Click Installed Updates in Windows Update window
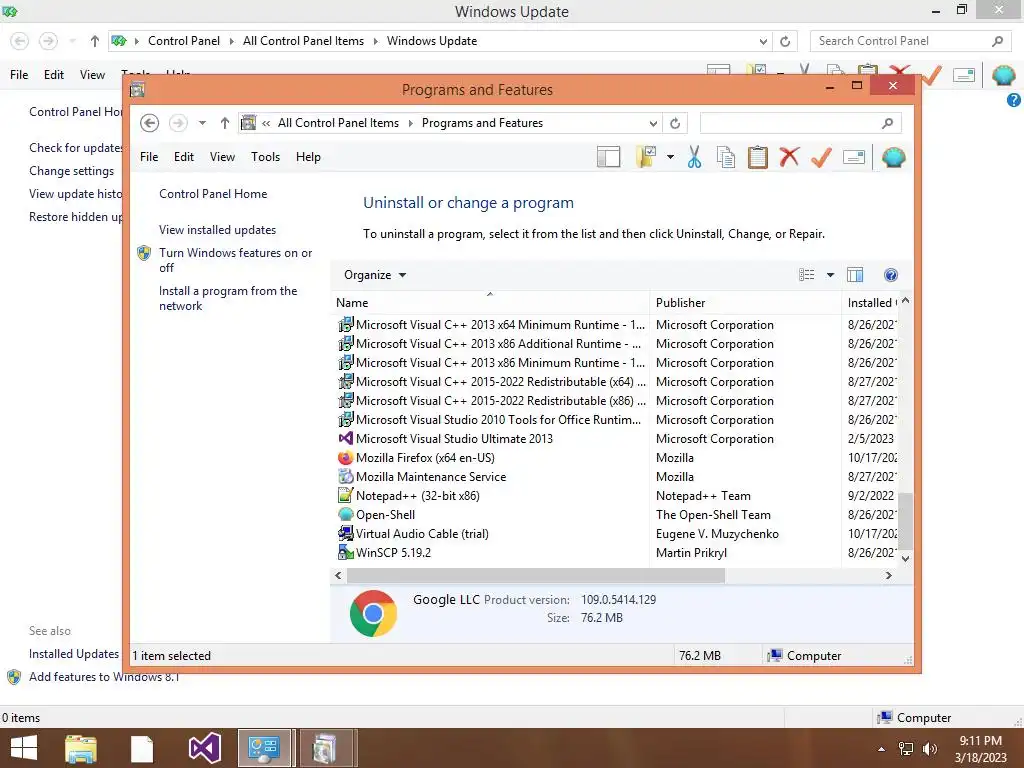The width and height of the screenshot is (1024, 768). tap(74, 654)
